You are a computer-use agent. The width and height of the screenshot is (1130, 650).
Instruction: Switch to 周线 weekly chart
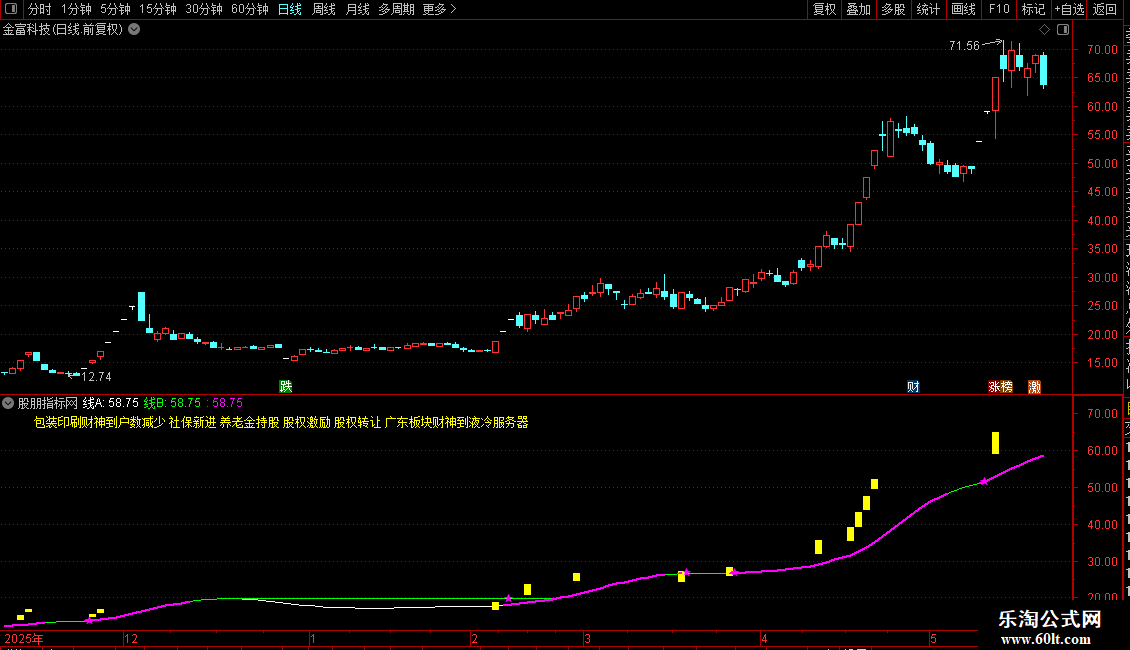coord(324,9)
